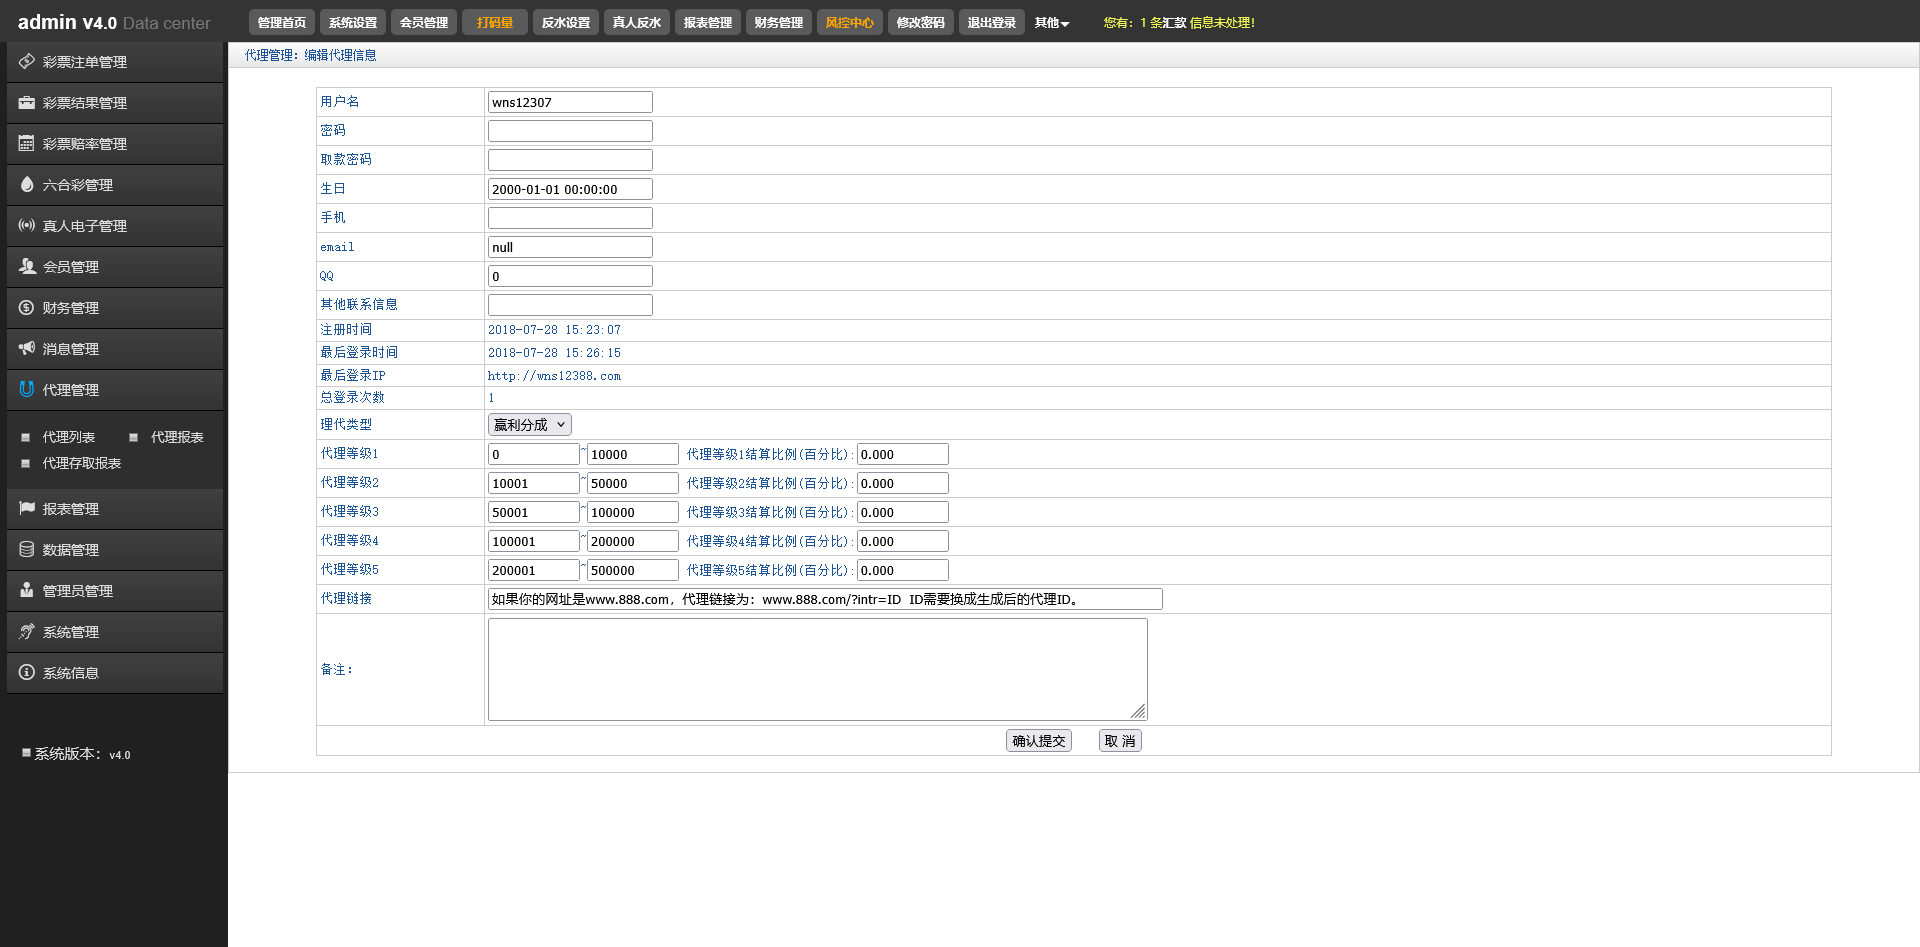The width and height of the screenshot is (1920, 947).
Task: Click the user icon beside 会员管理
Action: pyautogui.click(x=27, y=267)
